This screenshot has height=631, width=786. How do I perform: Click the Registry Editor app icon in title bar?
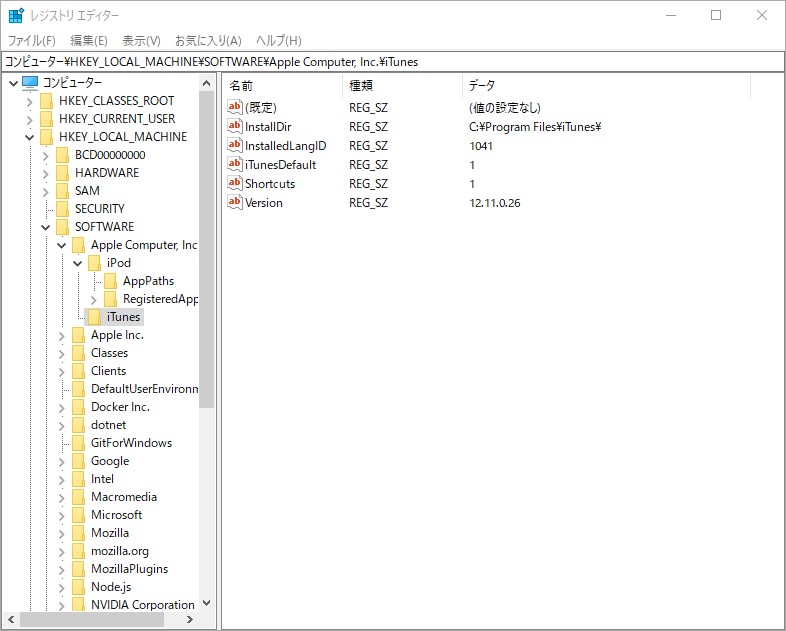click(x=16, y=16)
